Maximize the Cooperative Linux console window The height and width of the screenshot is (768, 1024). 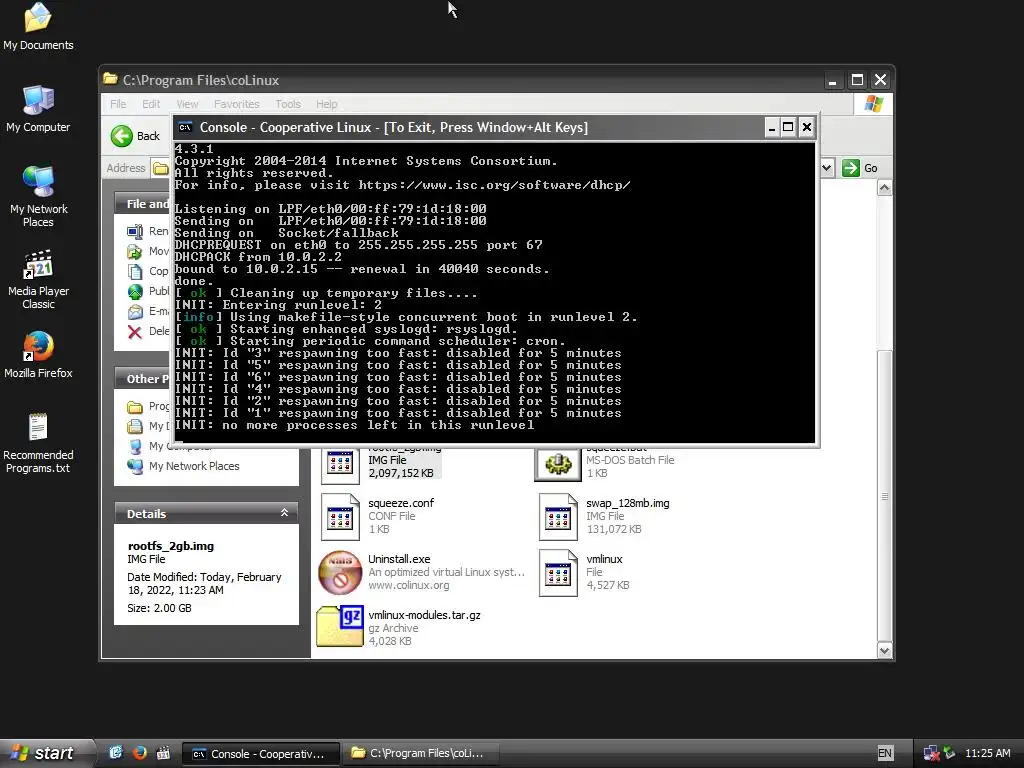click(788, 127)
